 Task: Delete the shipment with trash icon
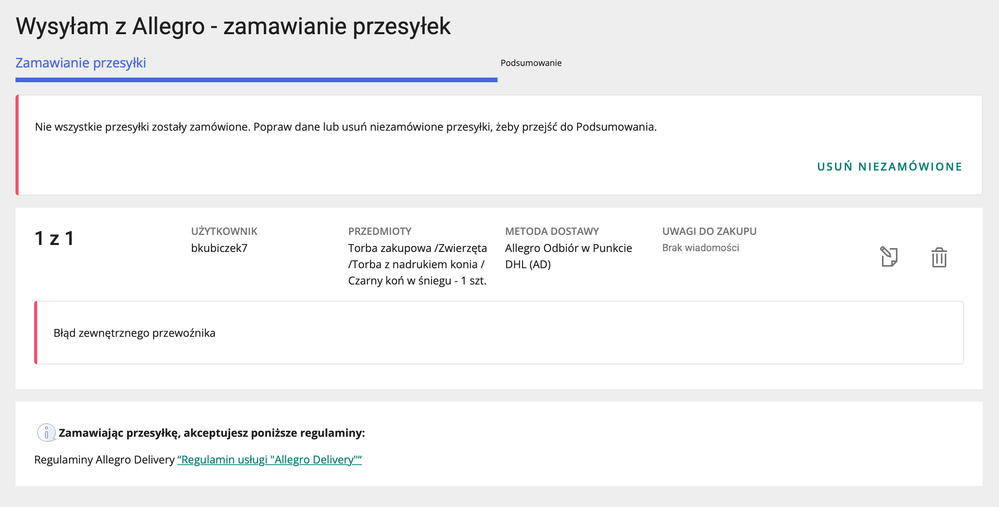(939, 257)
